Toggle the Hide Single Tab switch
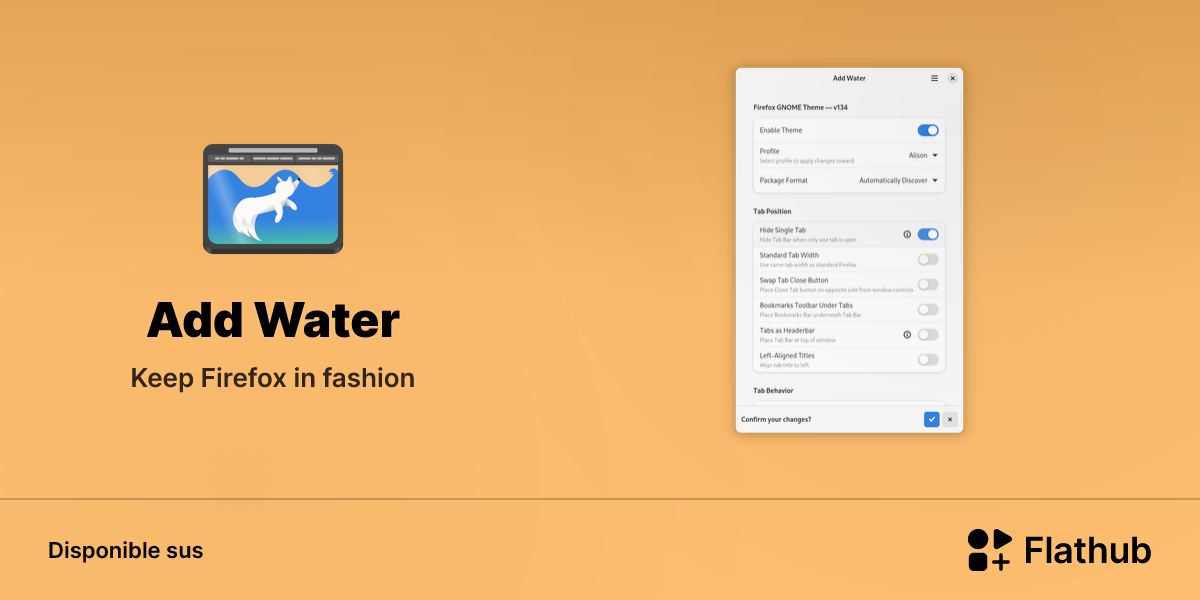The height and width of the screenshot is (600, 1200). (x=928, y=234)
